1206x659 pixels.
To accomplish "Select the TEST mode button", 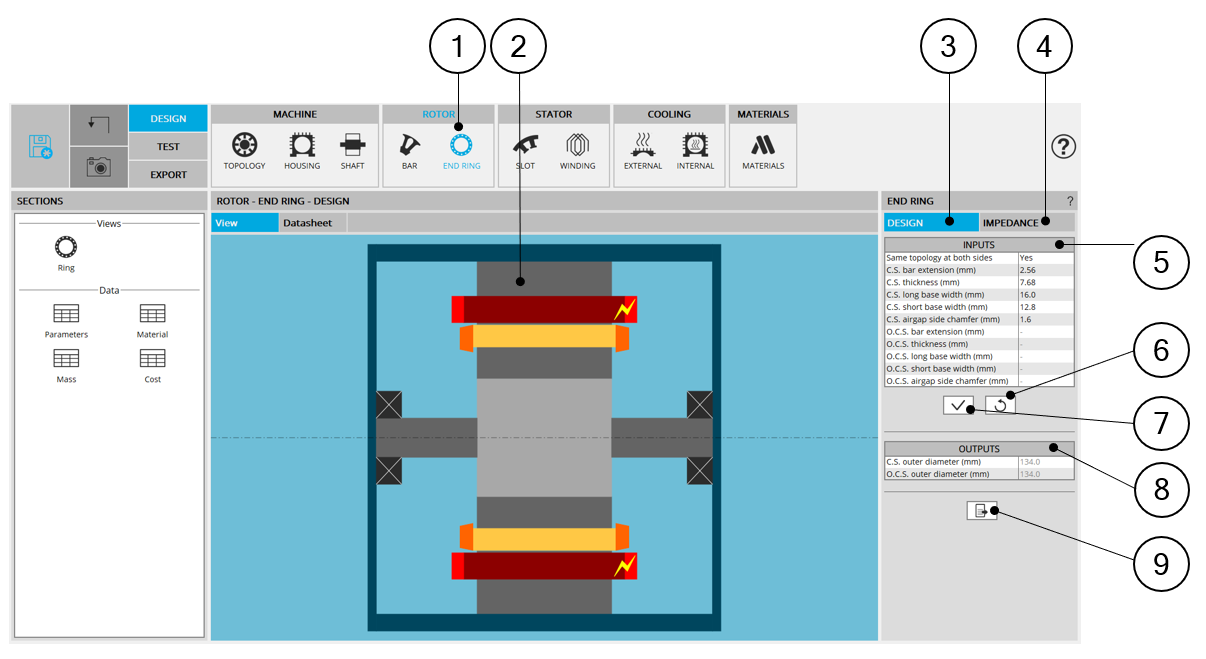I will click(168, 147).
